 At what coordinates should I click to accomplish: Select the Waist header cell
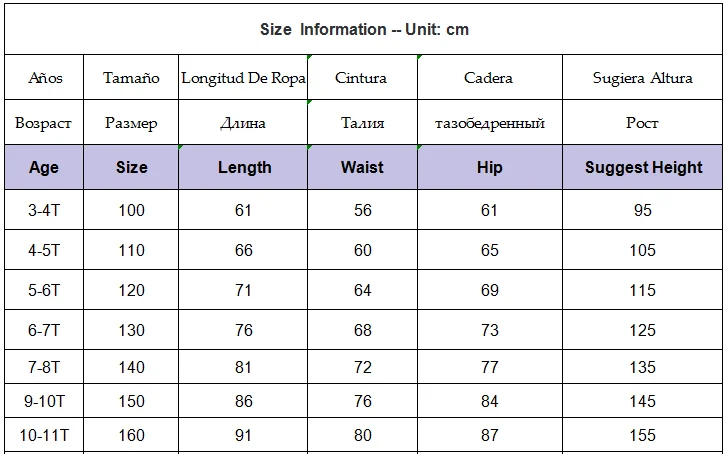click(x=363, y=167)
